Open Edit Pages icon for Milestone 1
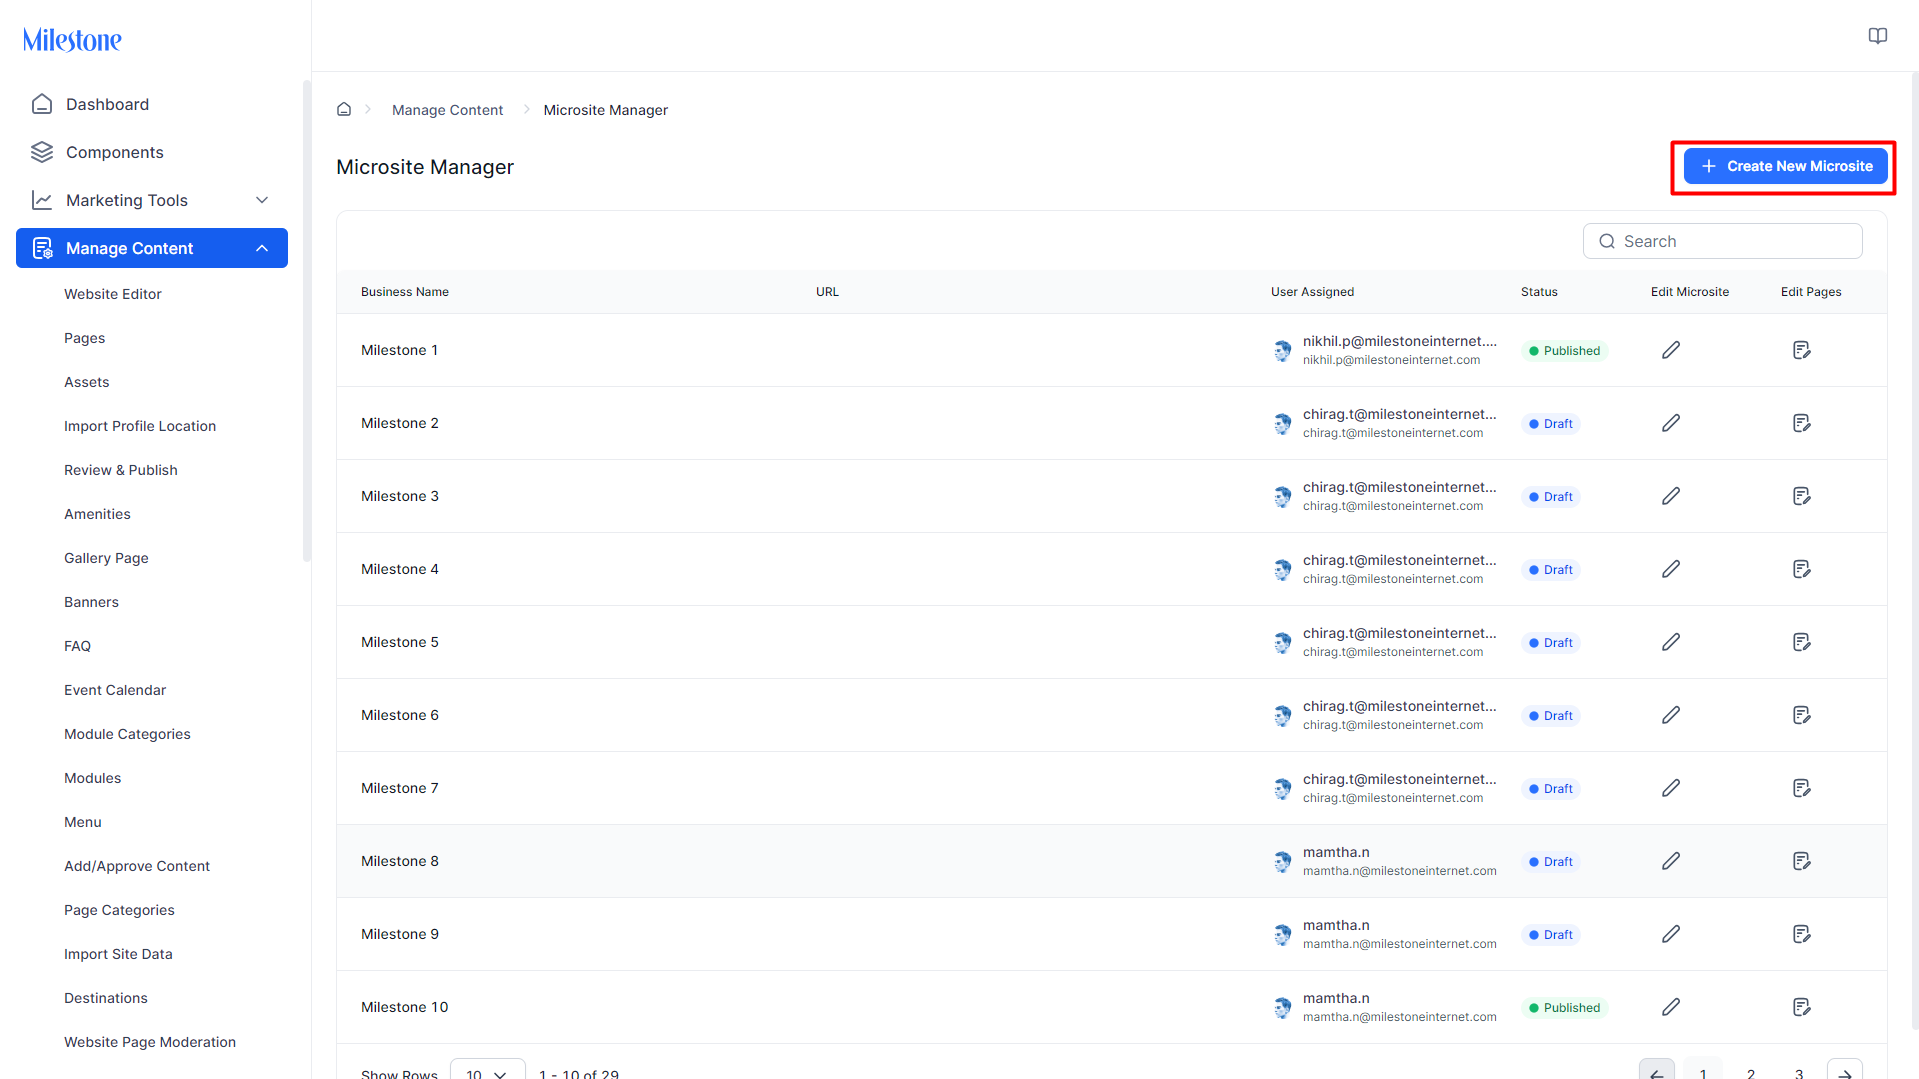Screen dimensions: 1919x1079 pos(1802,350)
